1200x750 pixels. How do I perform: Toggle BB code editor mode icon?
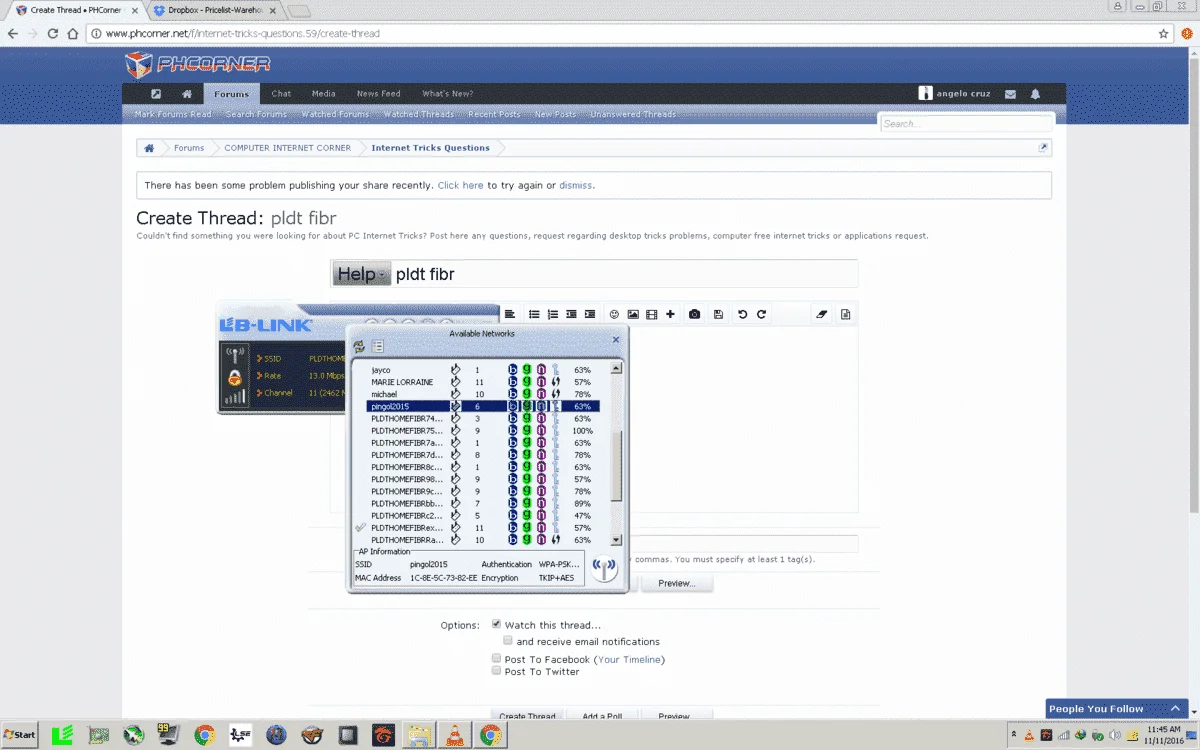(845, 314)
